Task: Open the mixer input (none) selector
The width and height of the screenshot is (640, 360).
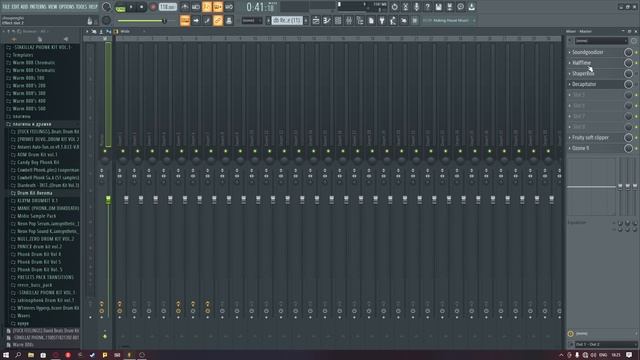Action: coord(601,41)
